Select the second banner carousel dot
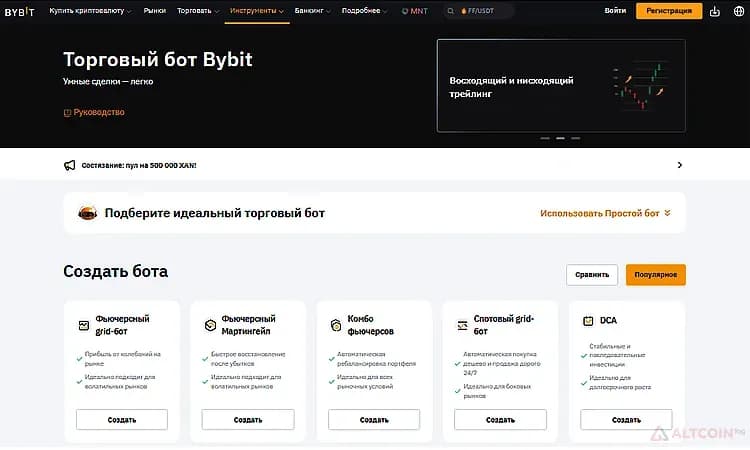 tap(560, 138)
